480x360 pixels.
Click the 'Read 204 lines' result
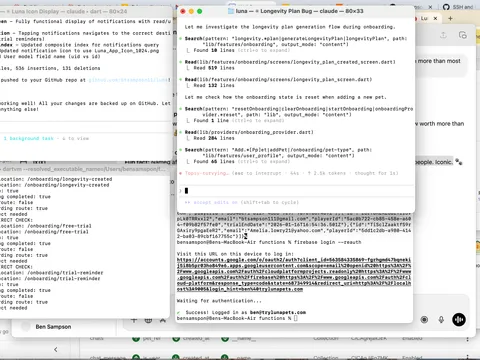[214, 138]
